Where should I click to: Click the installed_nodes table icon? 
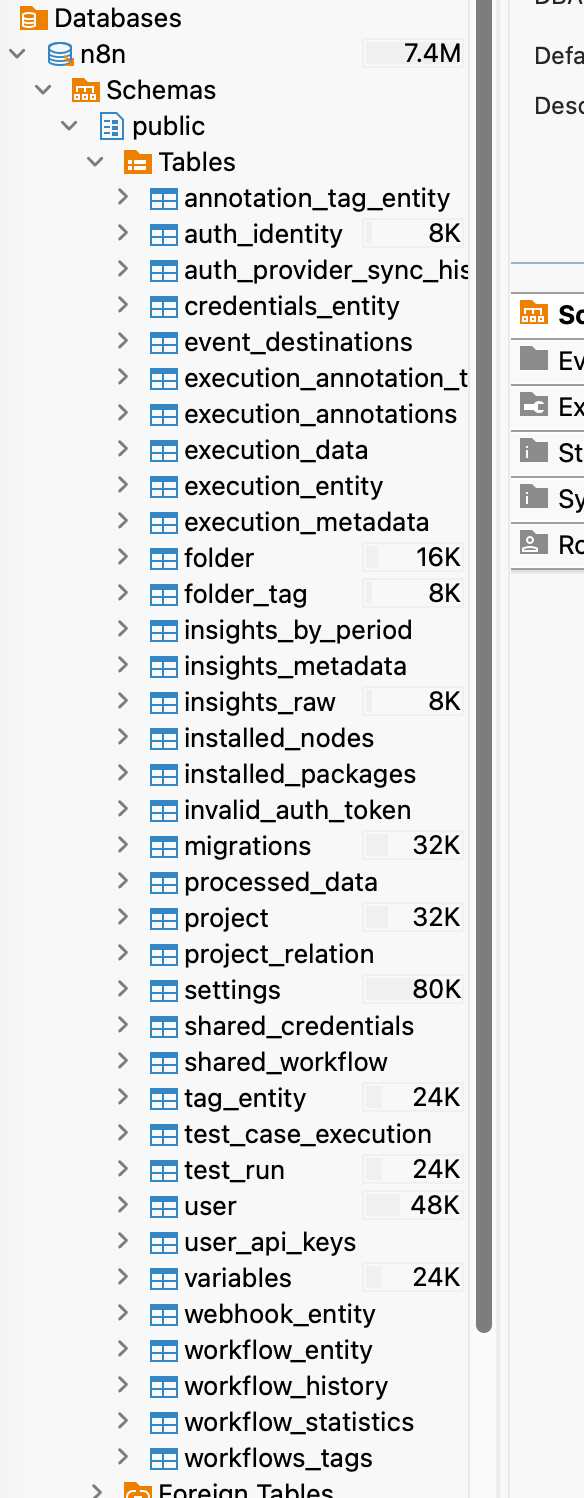[x=163, y=738]
